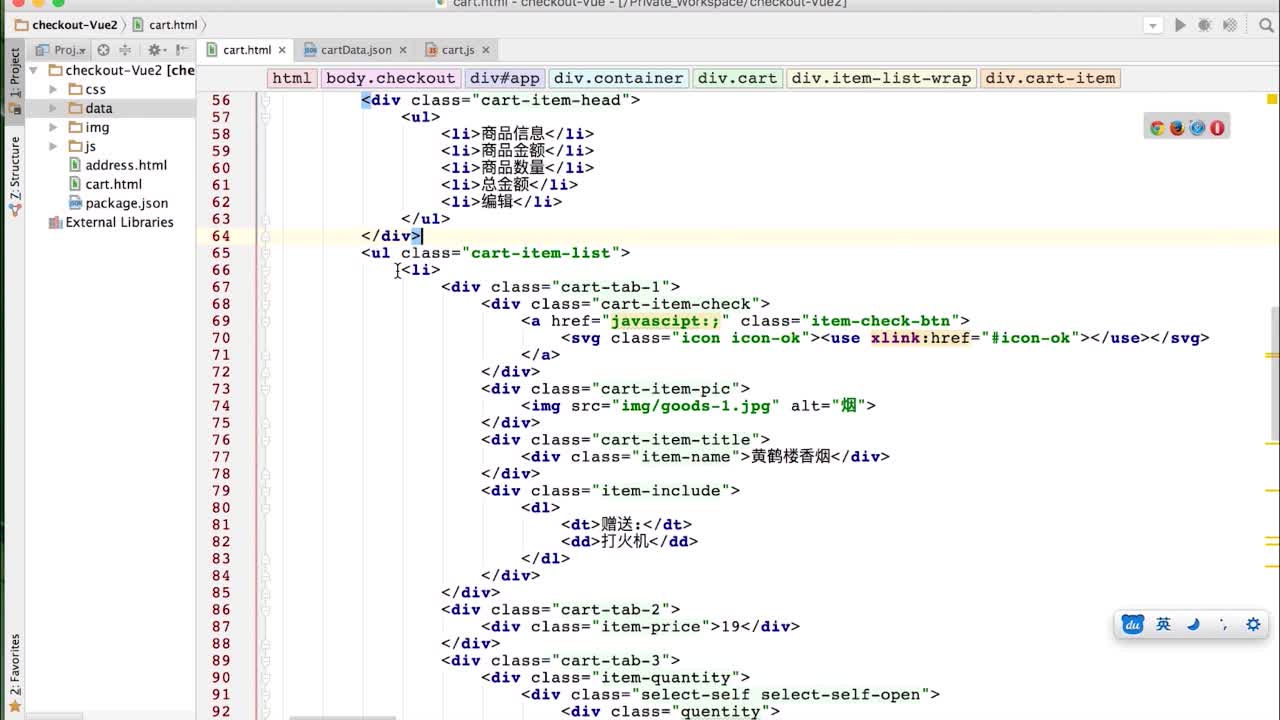1280x720 pixels.
Task: Click the body.checkout breadcrumb
Action: coord(390,78)
